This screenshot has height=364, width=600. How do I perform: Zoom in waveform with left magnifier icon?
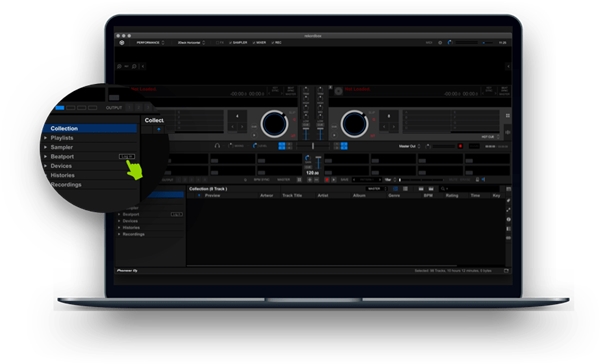point(119,66)
